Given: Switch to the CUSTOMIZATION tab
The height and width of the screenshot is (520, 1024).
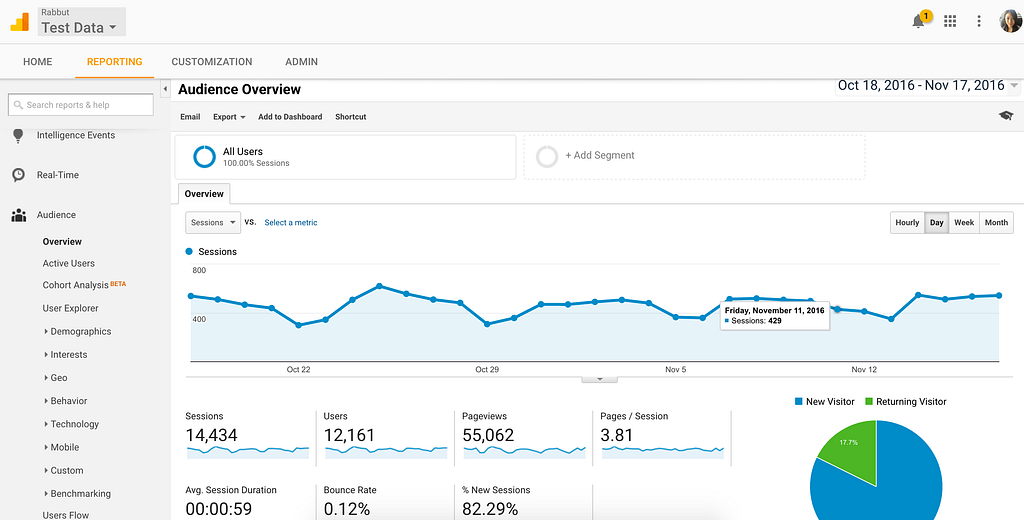Looking at the screenshot, I should coord(212,62).
